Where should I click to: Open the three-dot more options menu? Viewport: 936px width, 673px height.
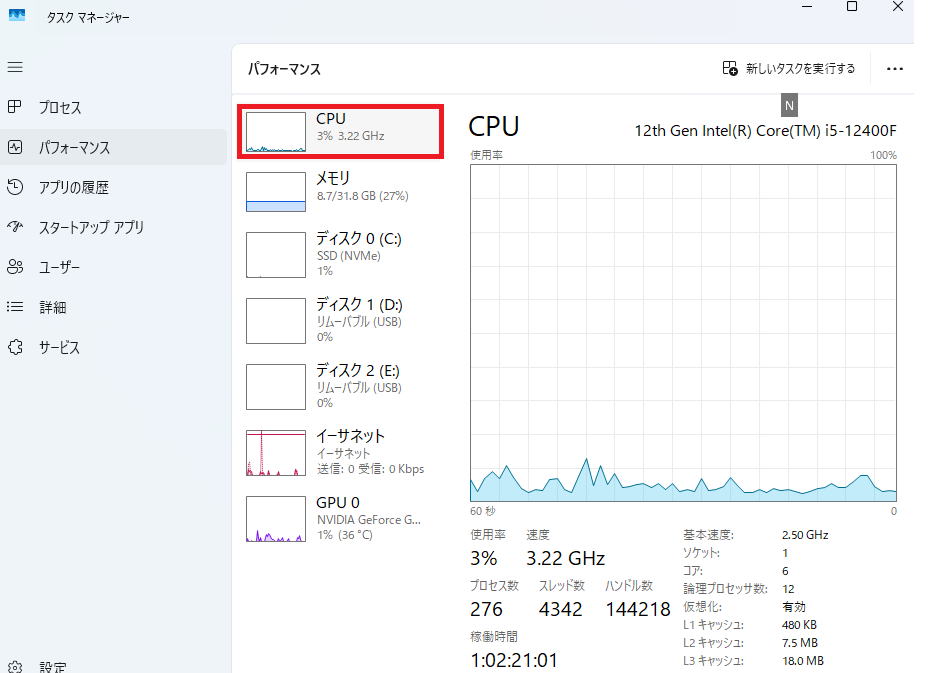point(894,69)
